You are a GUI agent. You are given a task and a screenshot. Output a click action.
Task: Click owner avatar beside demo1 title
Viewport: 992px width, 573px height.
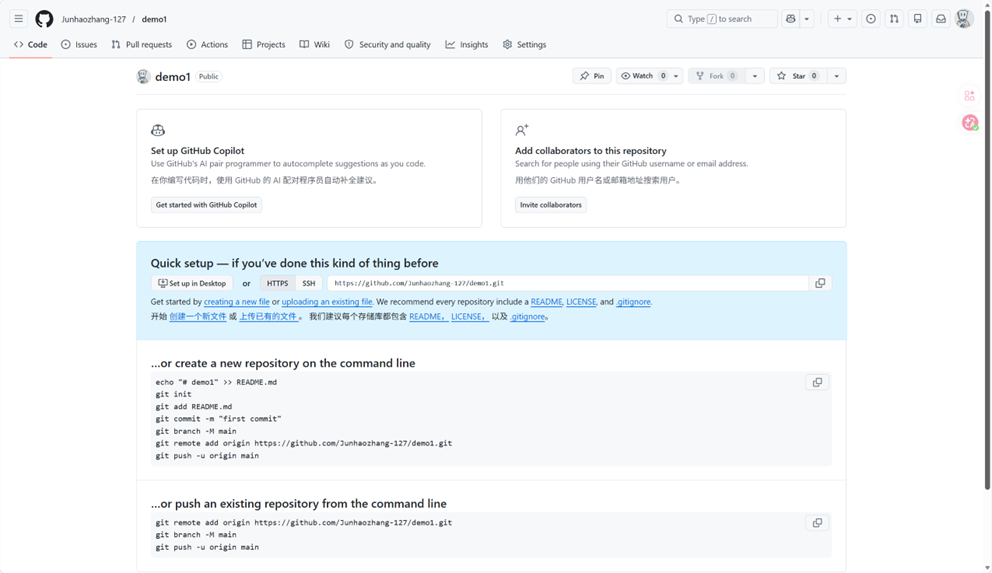coord(144,77)
